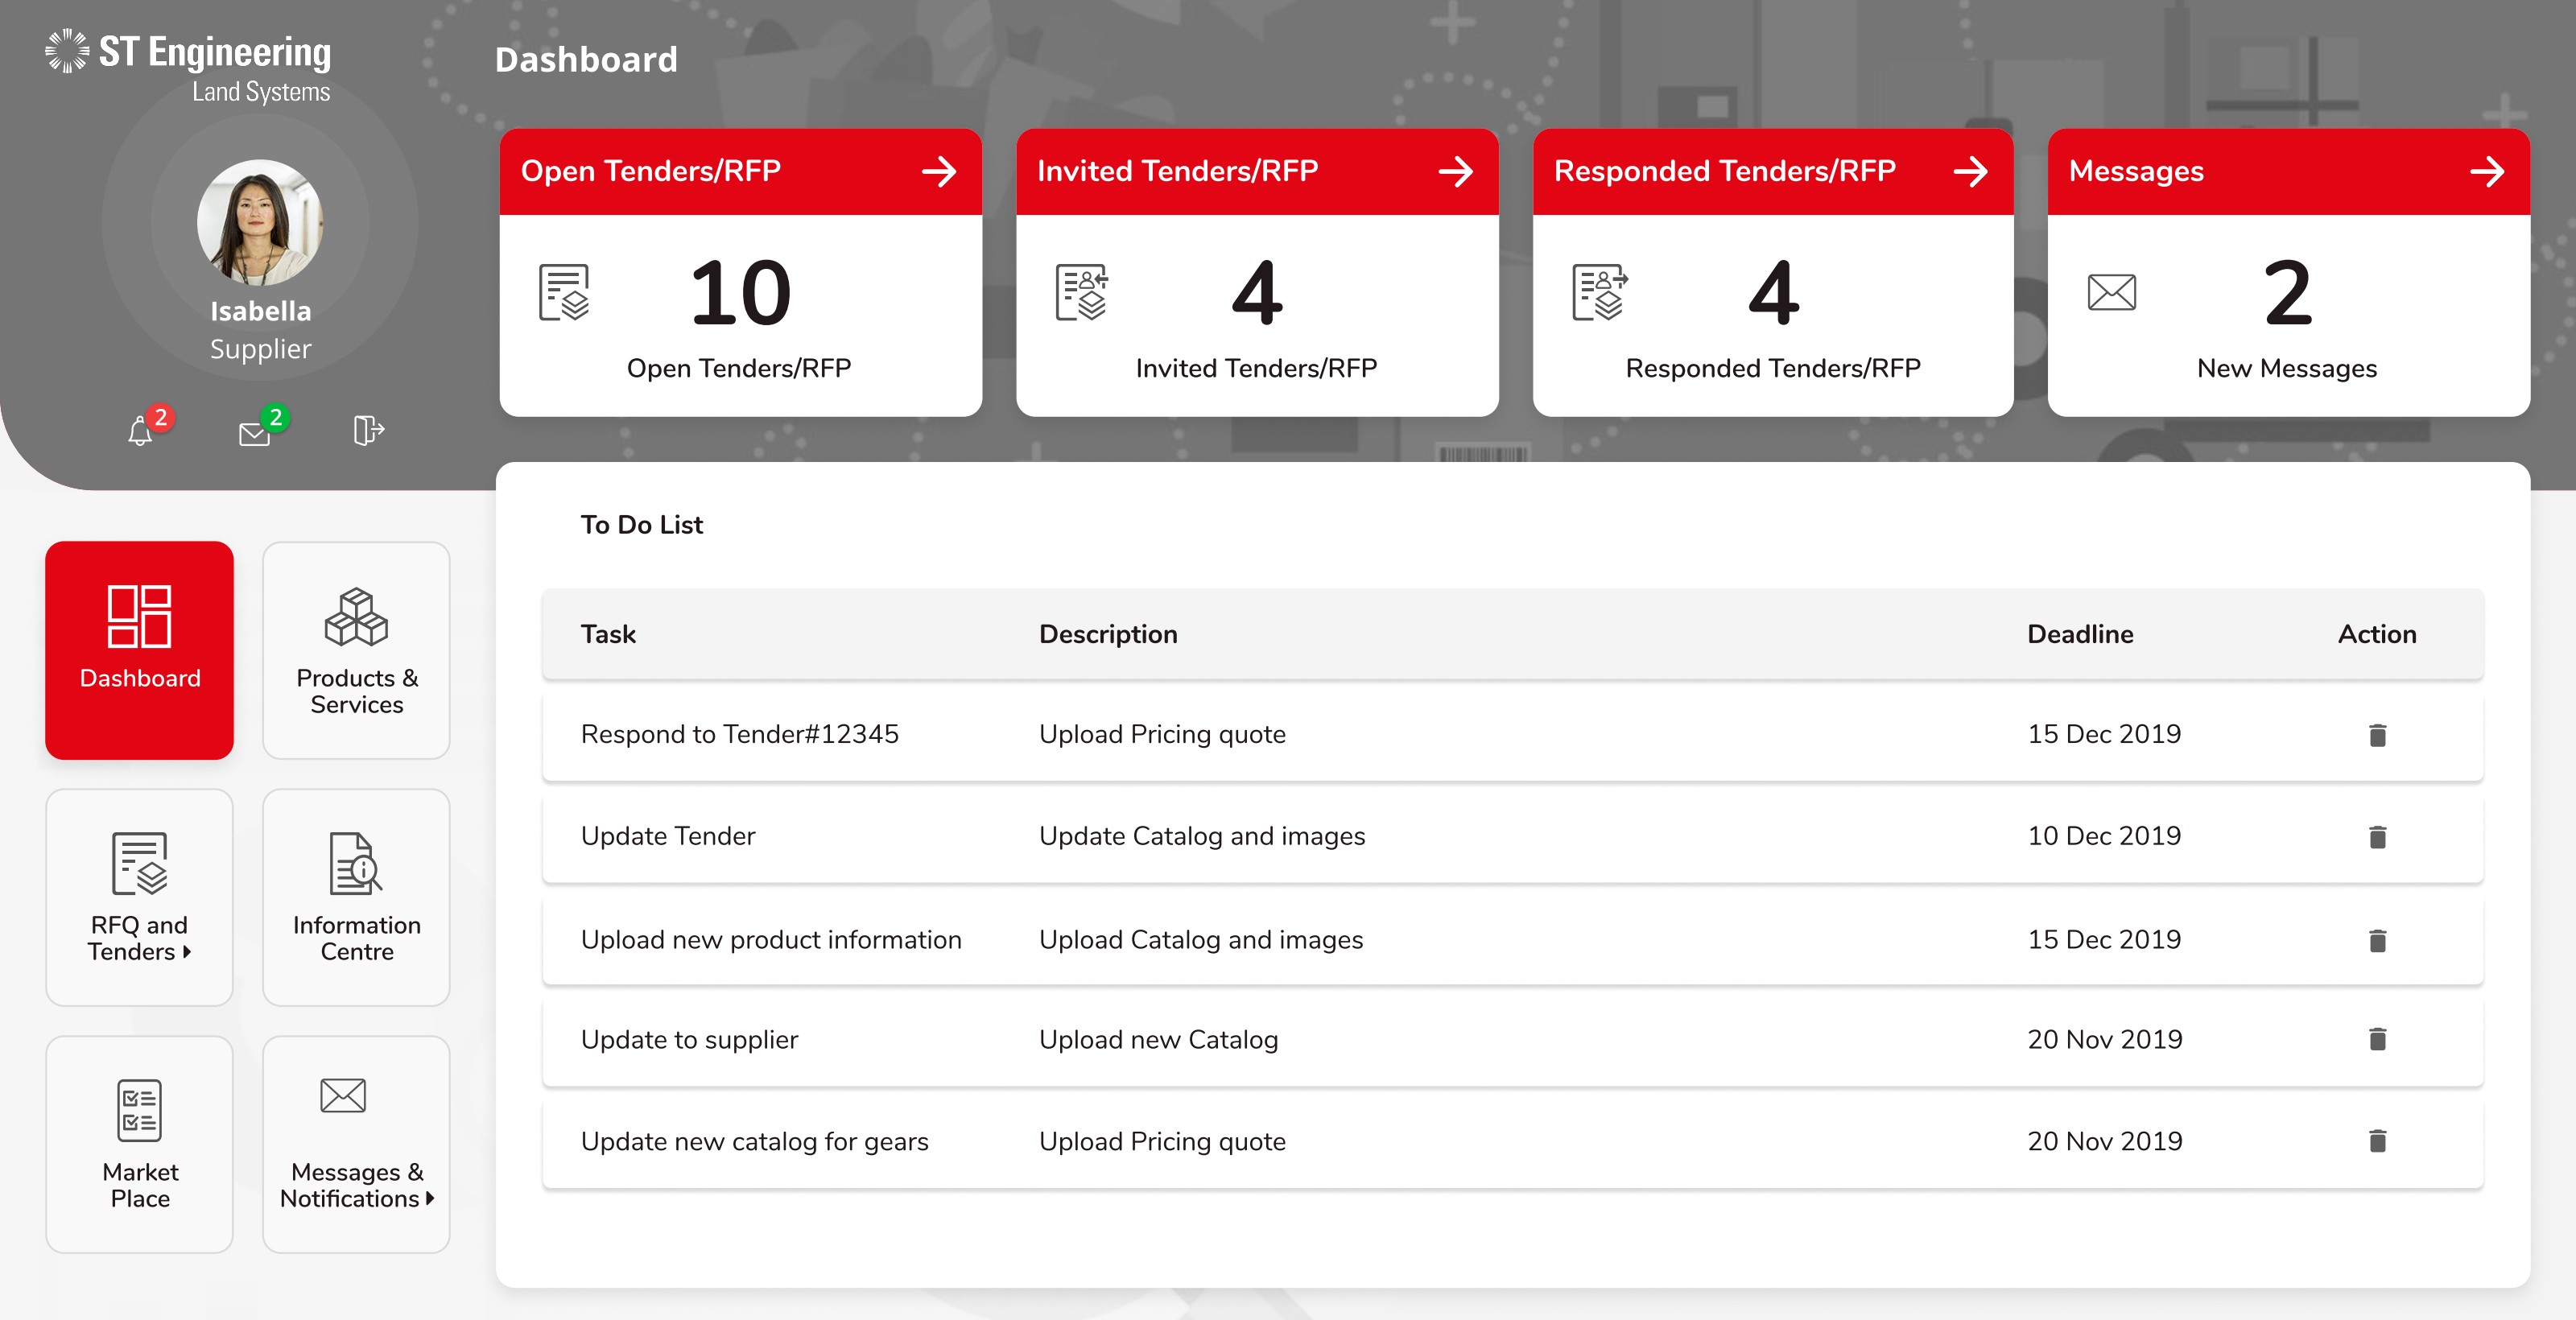Click the 10 Dec 2019 deadline
The height and width of the screenshot is (1320, 2576).
click(x=2104, y=836)
